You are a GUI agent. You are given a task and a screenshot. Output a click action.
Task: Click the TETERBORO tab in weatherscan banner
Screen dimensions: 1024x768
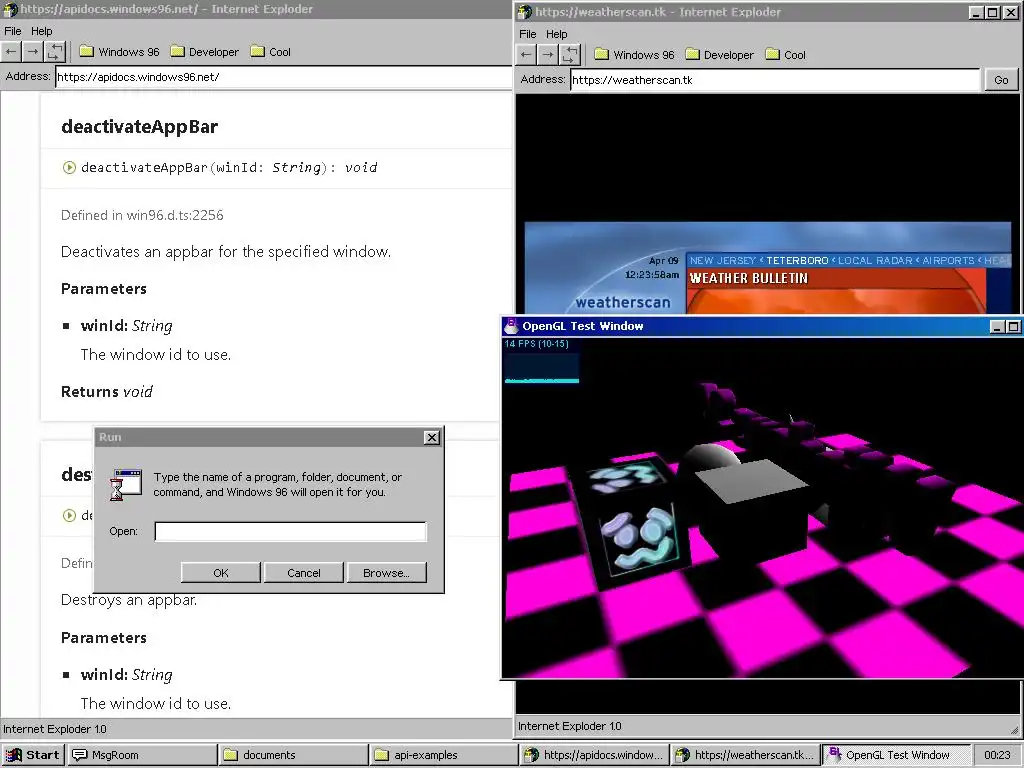(797, 261)
